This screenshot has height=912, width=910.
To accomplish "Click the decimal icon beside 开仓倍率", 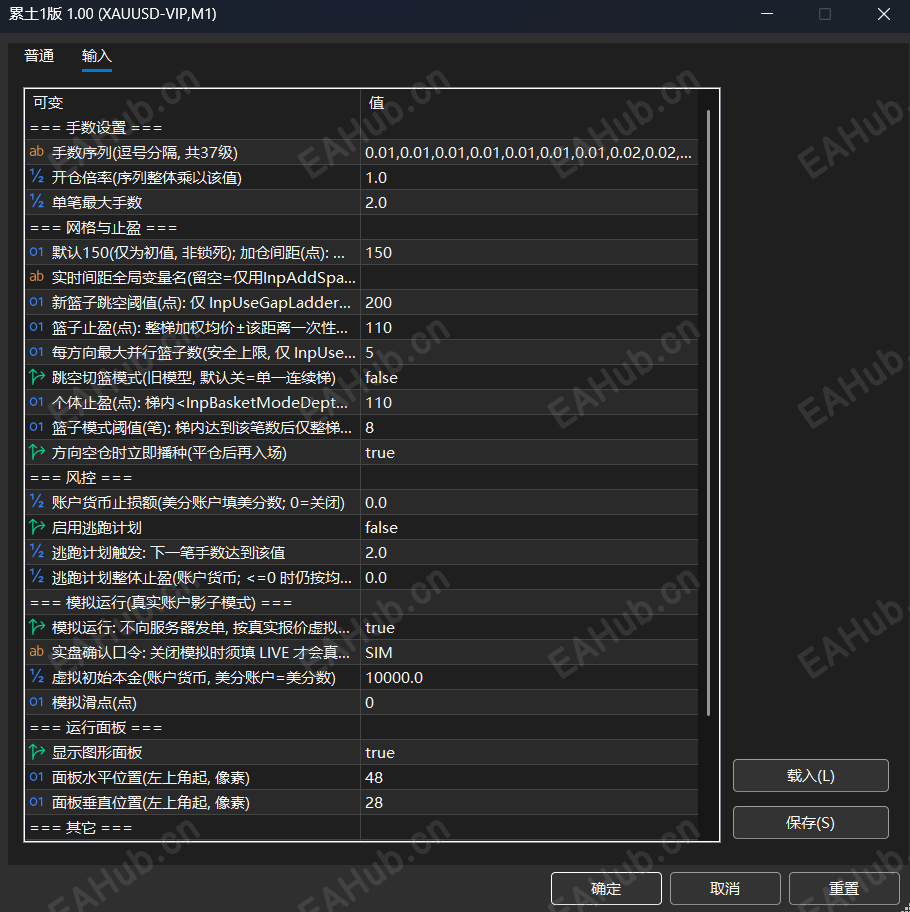I will pos(37,177).
